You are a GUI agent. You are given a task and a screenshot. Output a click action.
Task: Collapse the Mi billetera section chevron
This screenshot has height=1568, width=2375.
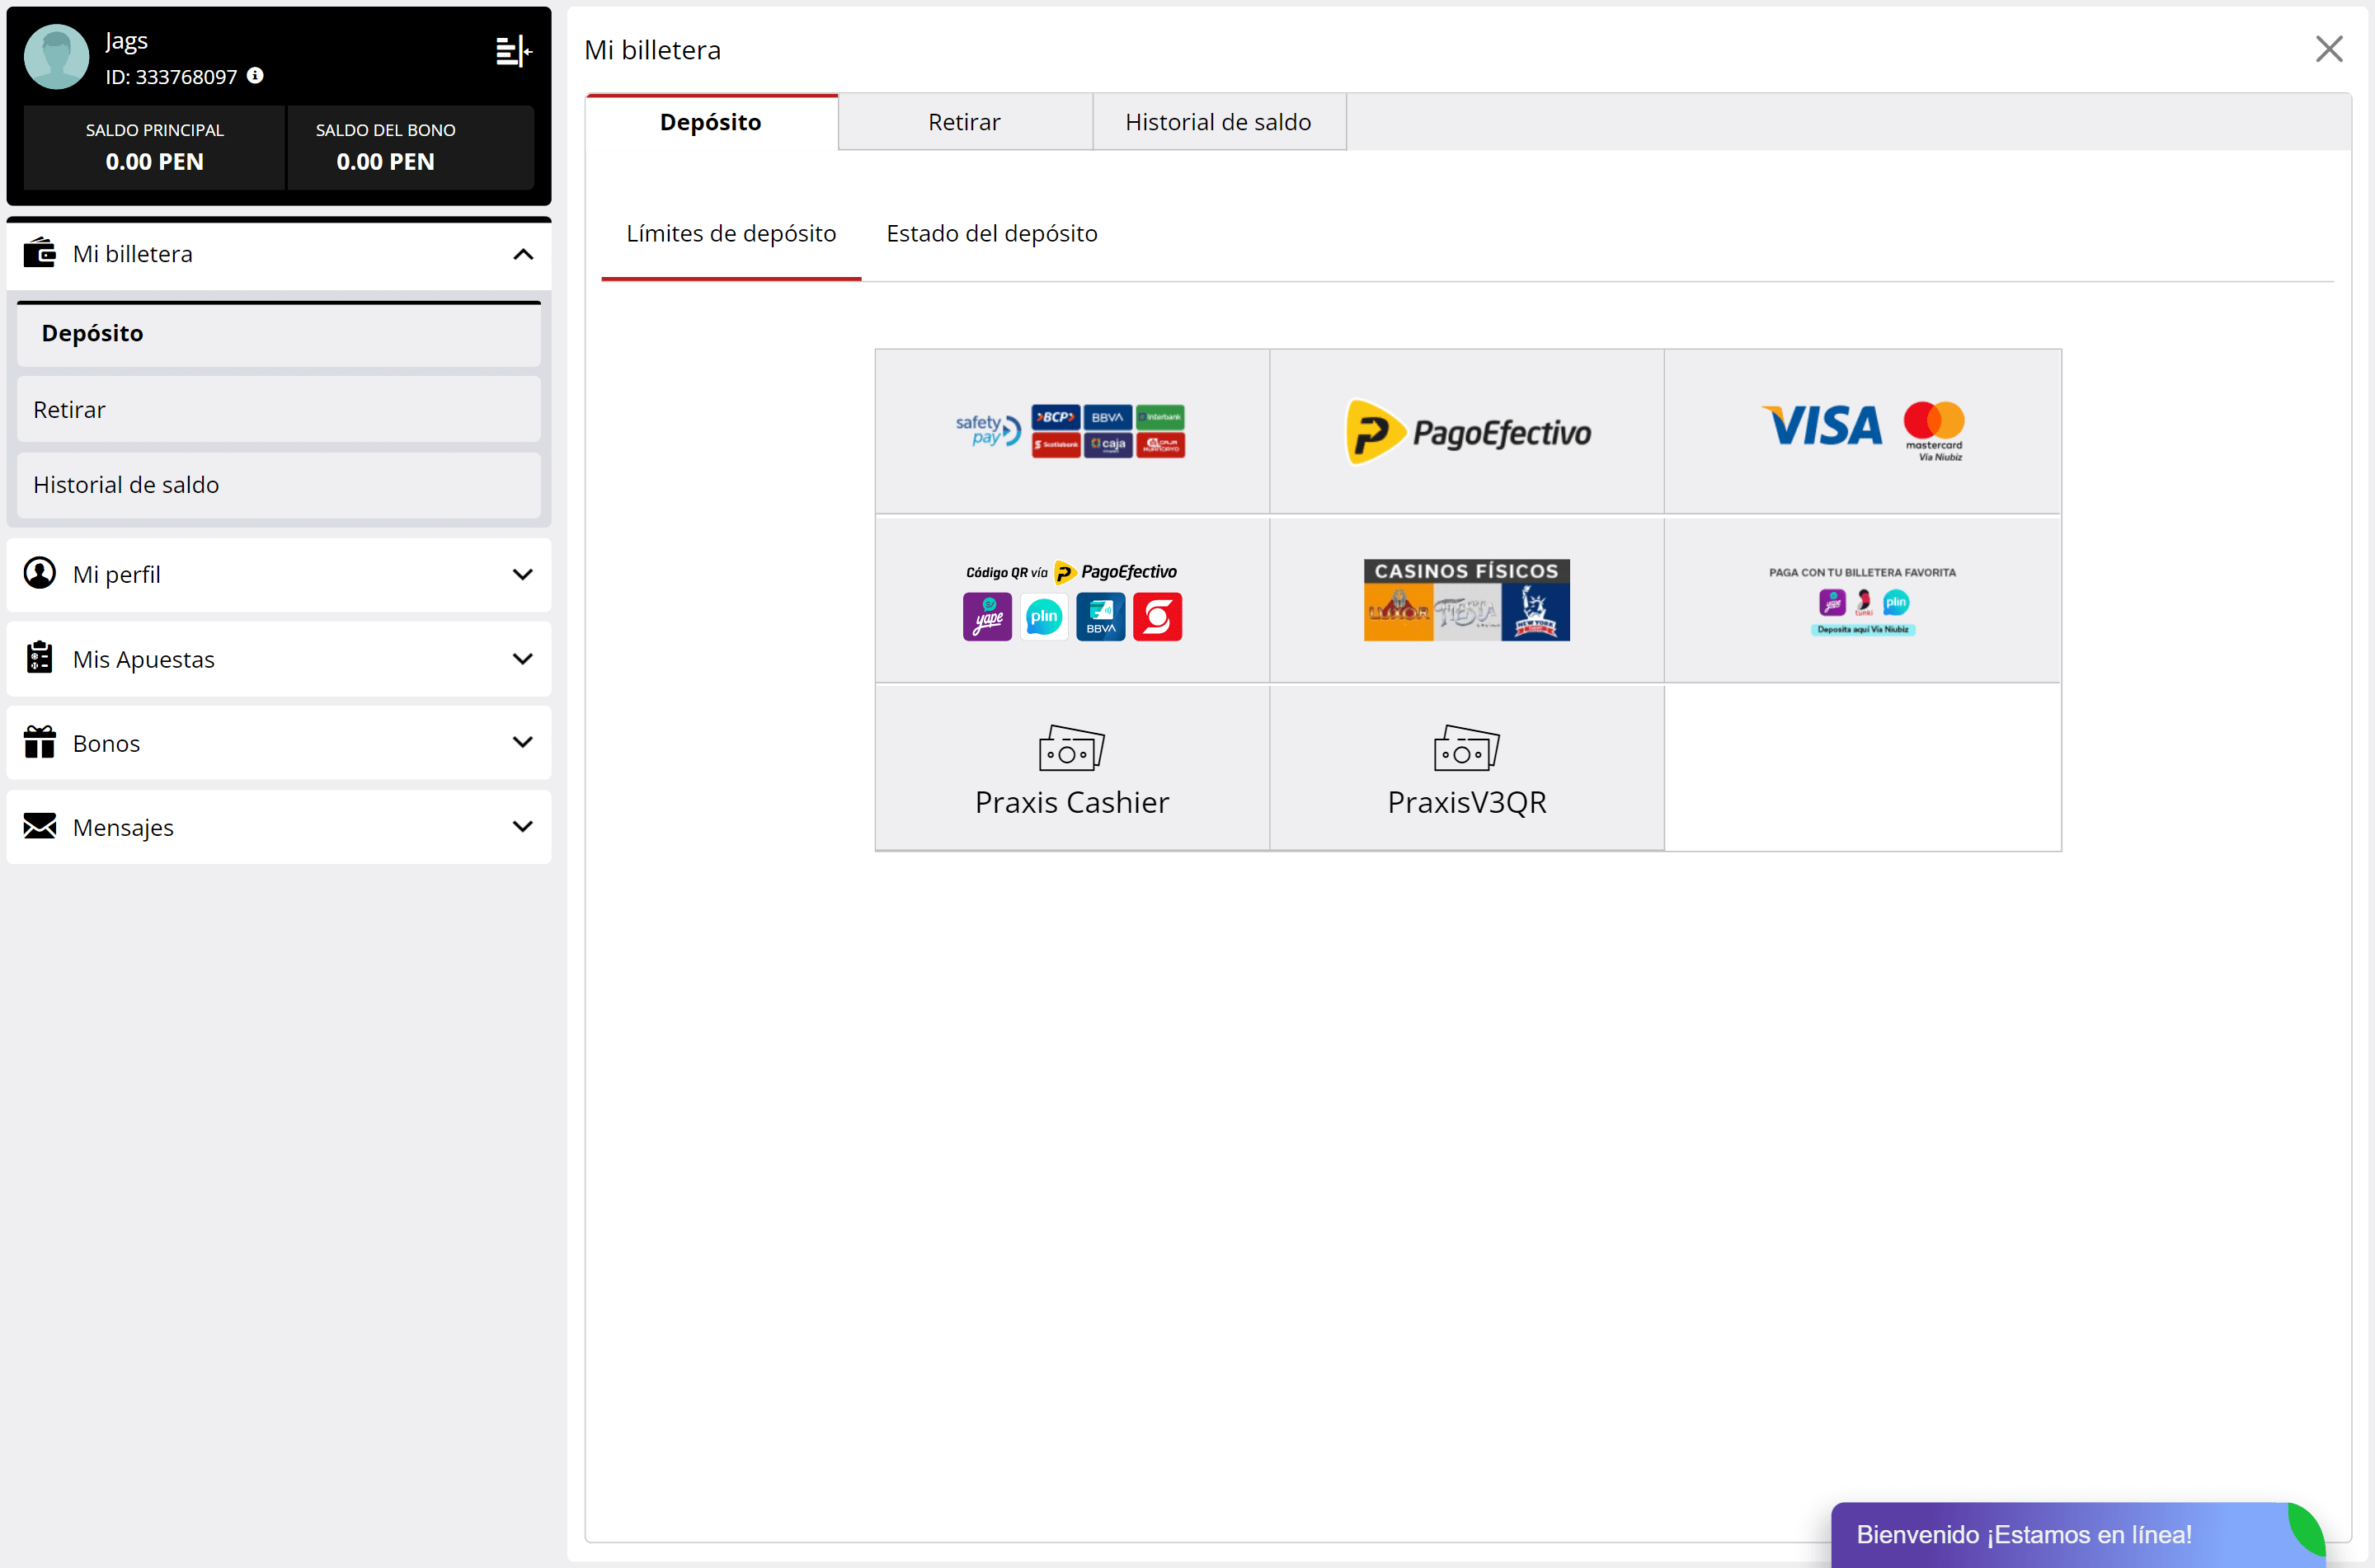pos(523,254)
